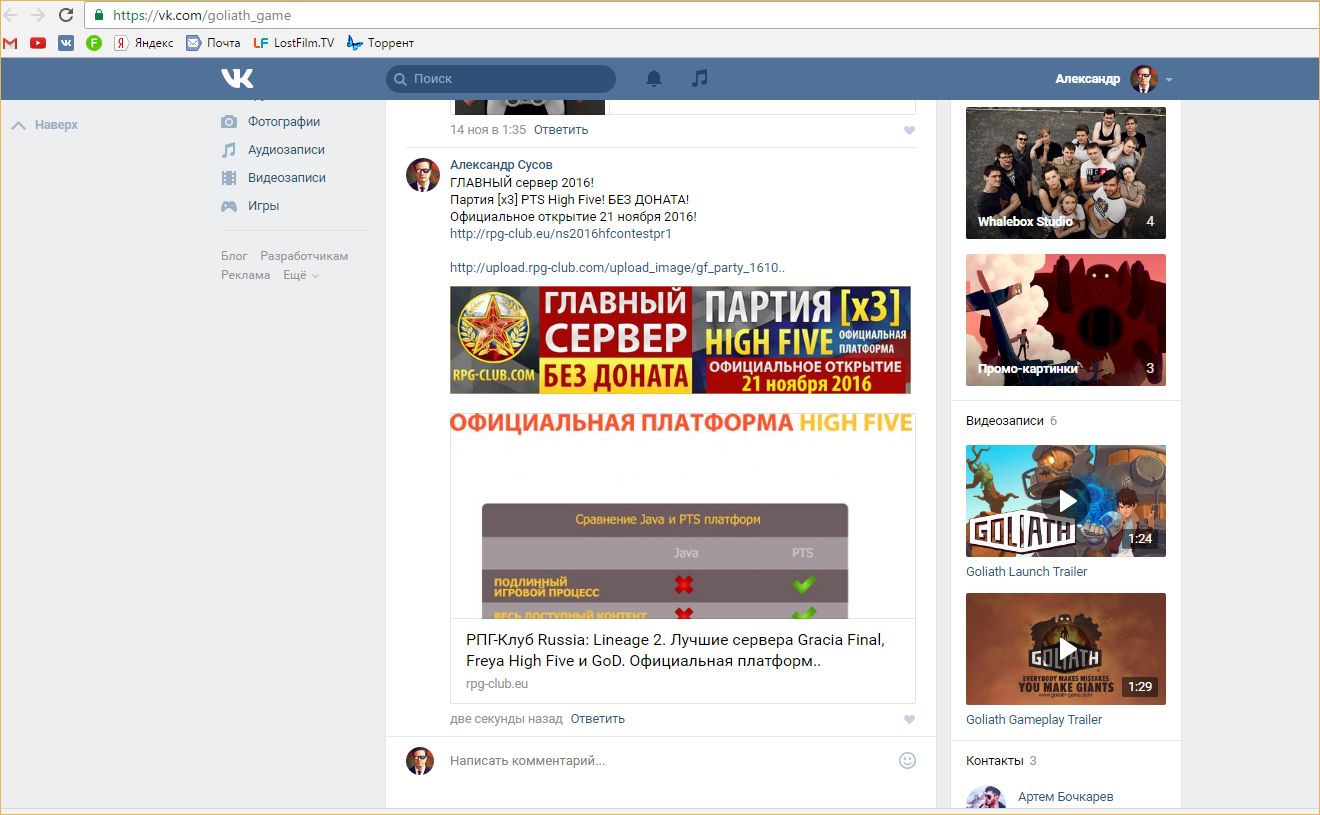This screenshot has width=1320, height=815.
Task: Open the VK bookmark icon
Action: coord(66,43)
